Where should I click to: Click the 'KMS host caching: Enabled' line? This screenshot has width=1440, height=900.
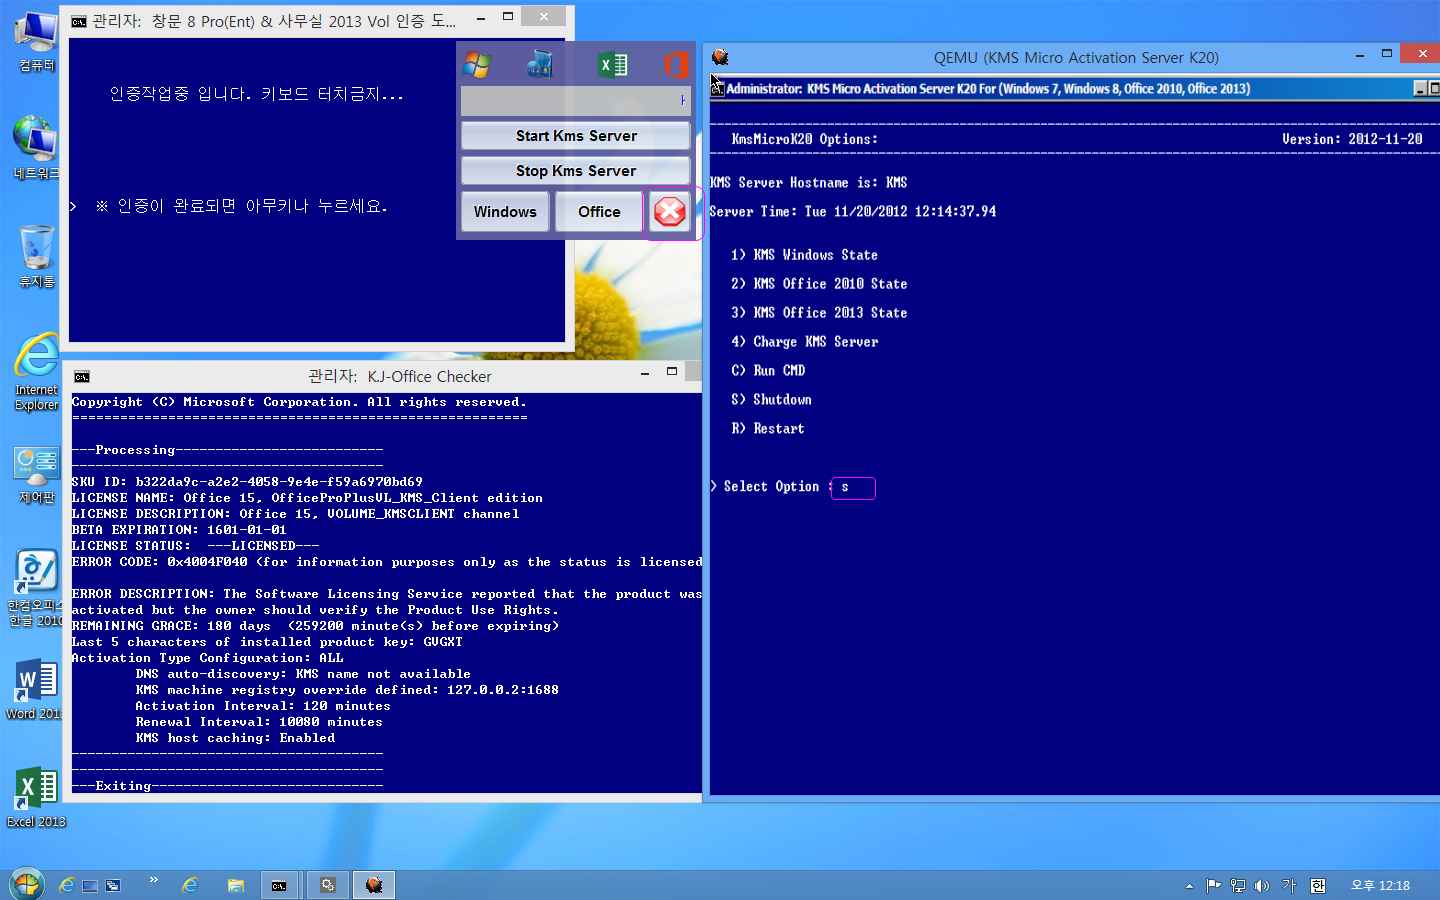coord(235,738)
